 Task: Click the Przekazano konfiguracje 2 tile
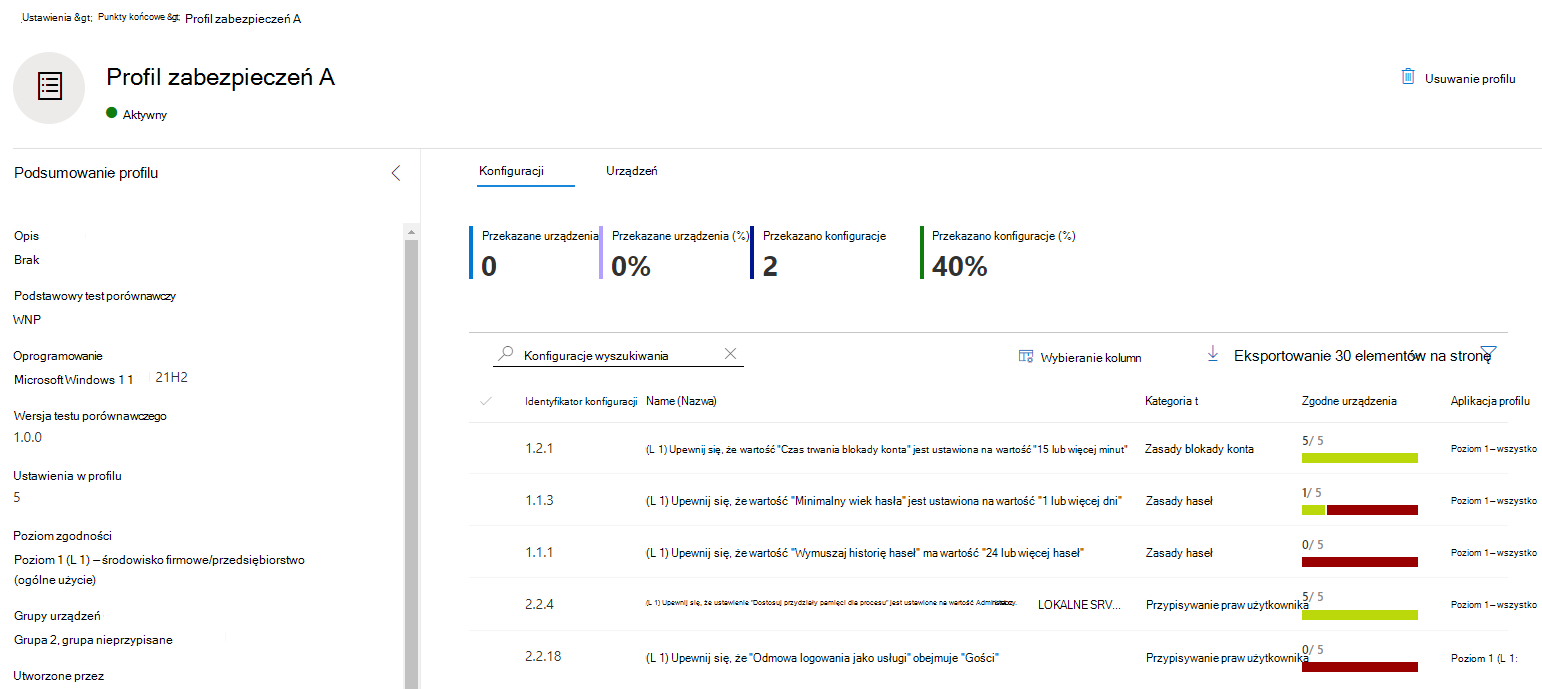pyautogui.click(x=820, y=253)
